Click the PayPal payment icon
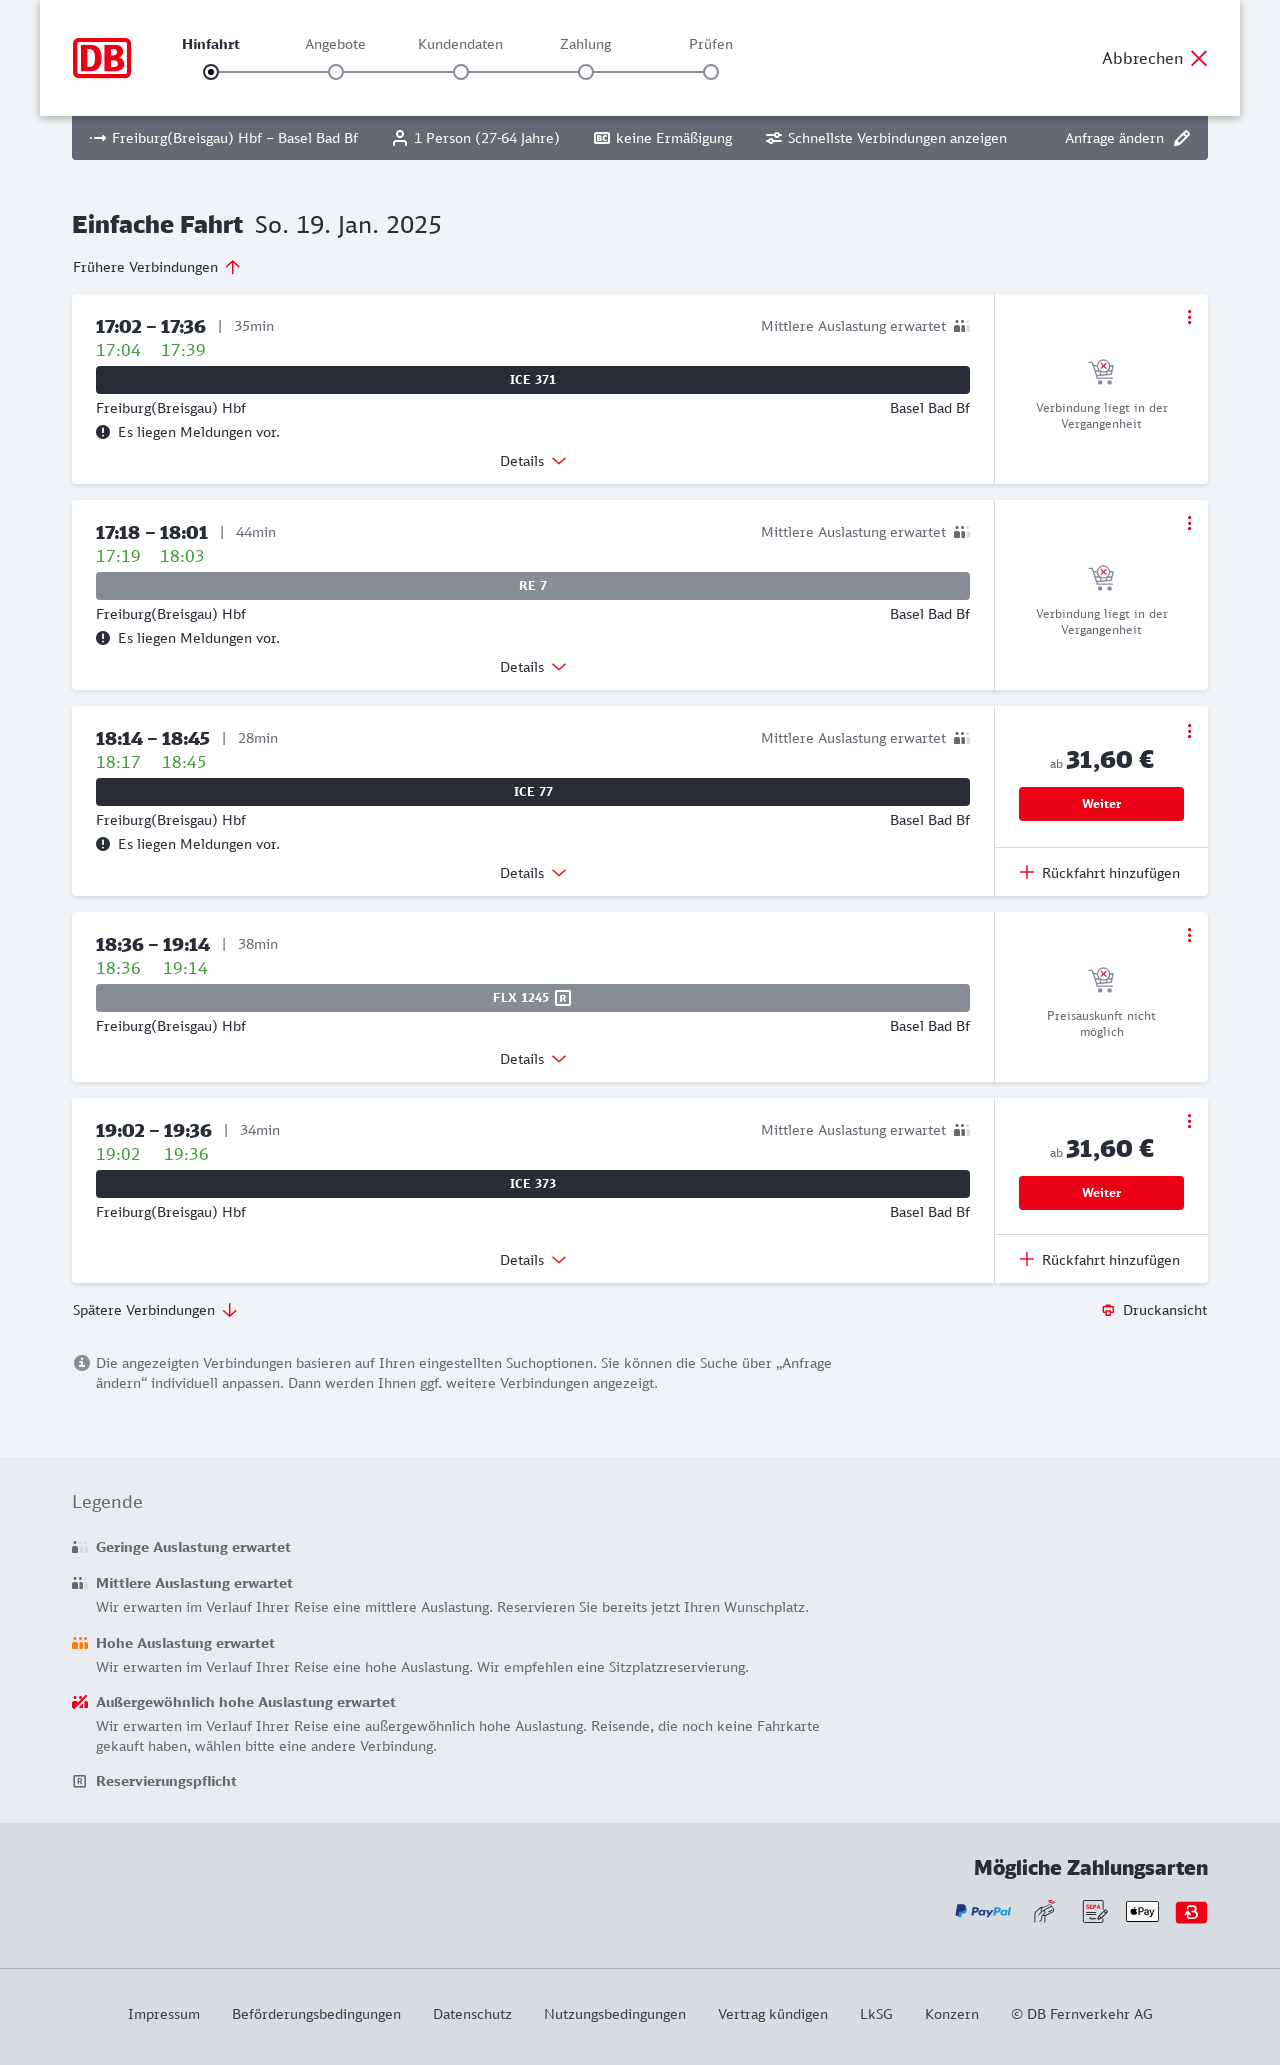 click(983, 1912)
